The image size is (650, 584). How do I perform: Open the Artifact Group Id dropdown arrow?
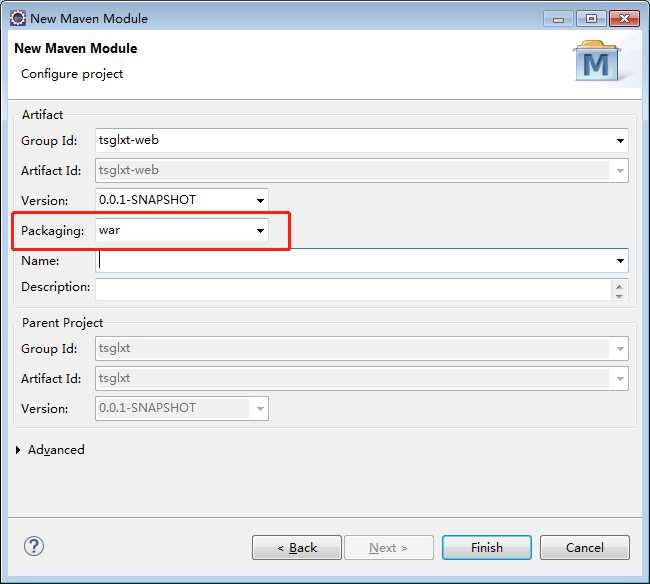[x=620, y=141]
